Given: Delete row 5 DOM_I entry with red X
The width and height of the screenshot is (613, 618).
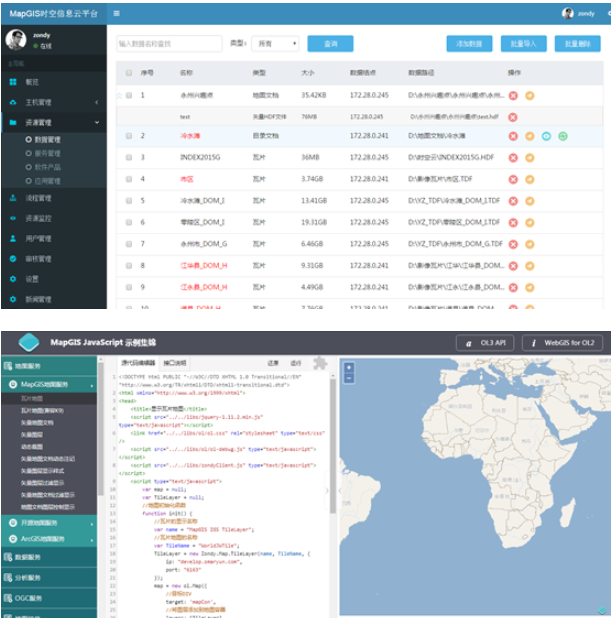Looking at the screenshot, I should pyautogui.click(x=513, y=201).
